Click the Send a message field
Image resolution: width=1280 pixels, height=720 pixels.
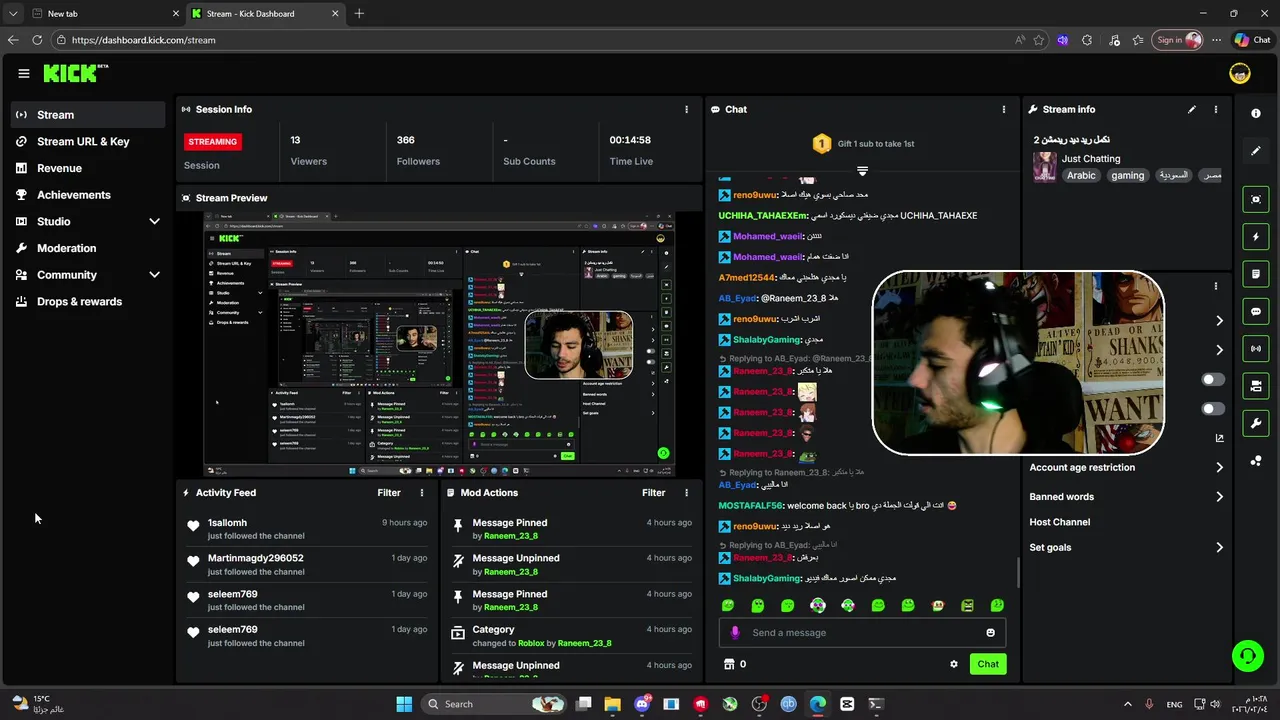(x=860, y=632)
